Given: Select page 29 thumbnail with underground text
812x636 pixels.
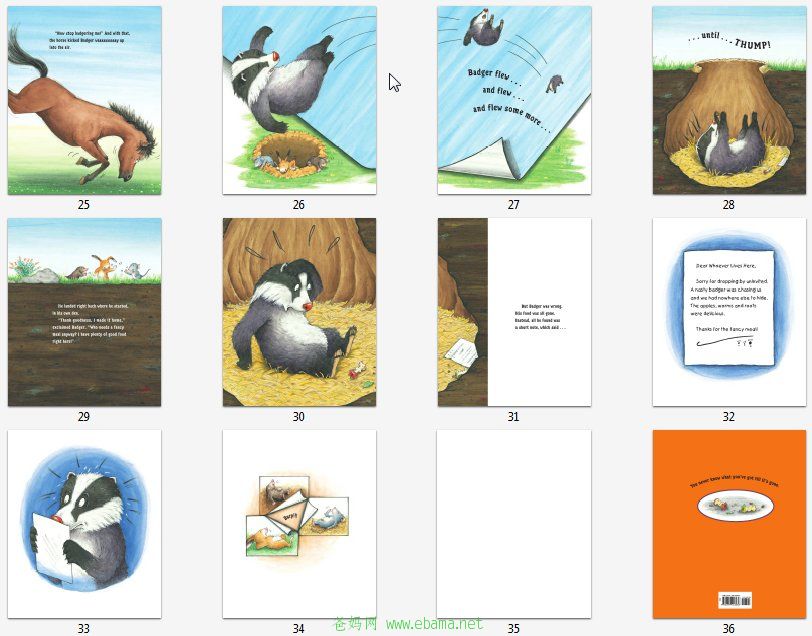Looking at the screenshot, I should (84, 312).
